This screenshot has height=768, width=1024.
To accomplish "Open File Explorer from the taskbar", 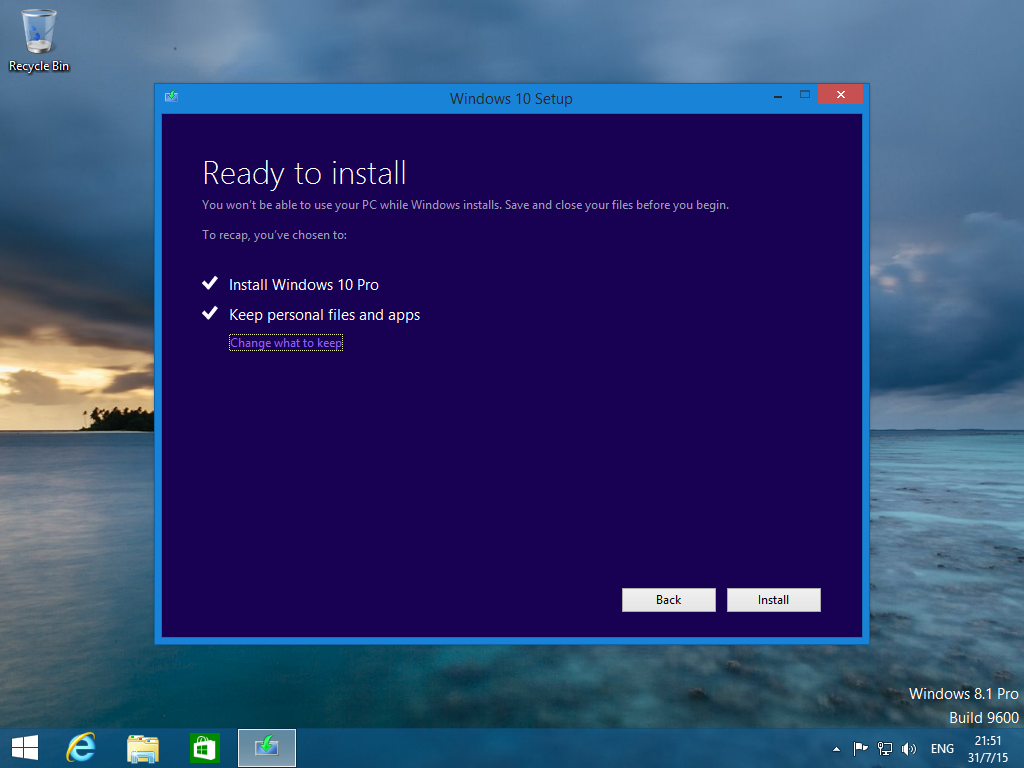I will 143,748.
